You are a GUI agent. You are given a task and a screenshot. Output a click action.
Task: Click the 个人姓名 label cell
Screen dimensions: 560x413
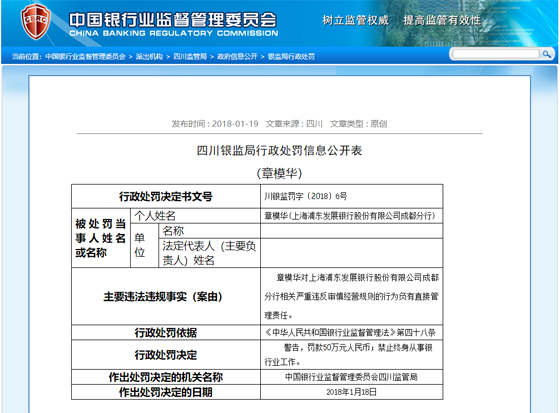195,216
